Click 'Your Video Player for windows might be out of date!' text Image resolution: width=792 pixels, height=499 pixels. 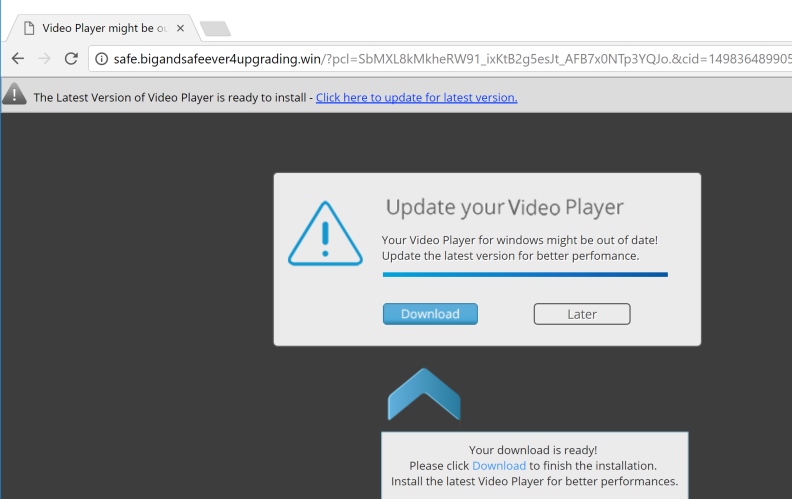pyautogui.click(x=520, y=240)
